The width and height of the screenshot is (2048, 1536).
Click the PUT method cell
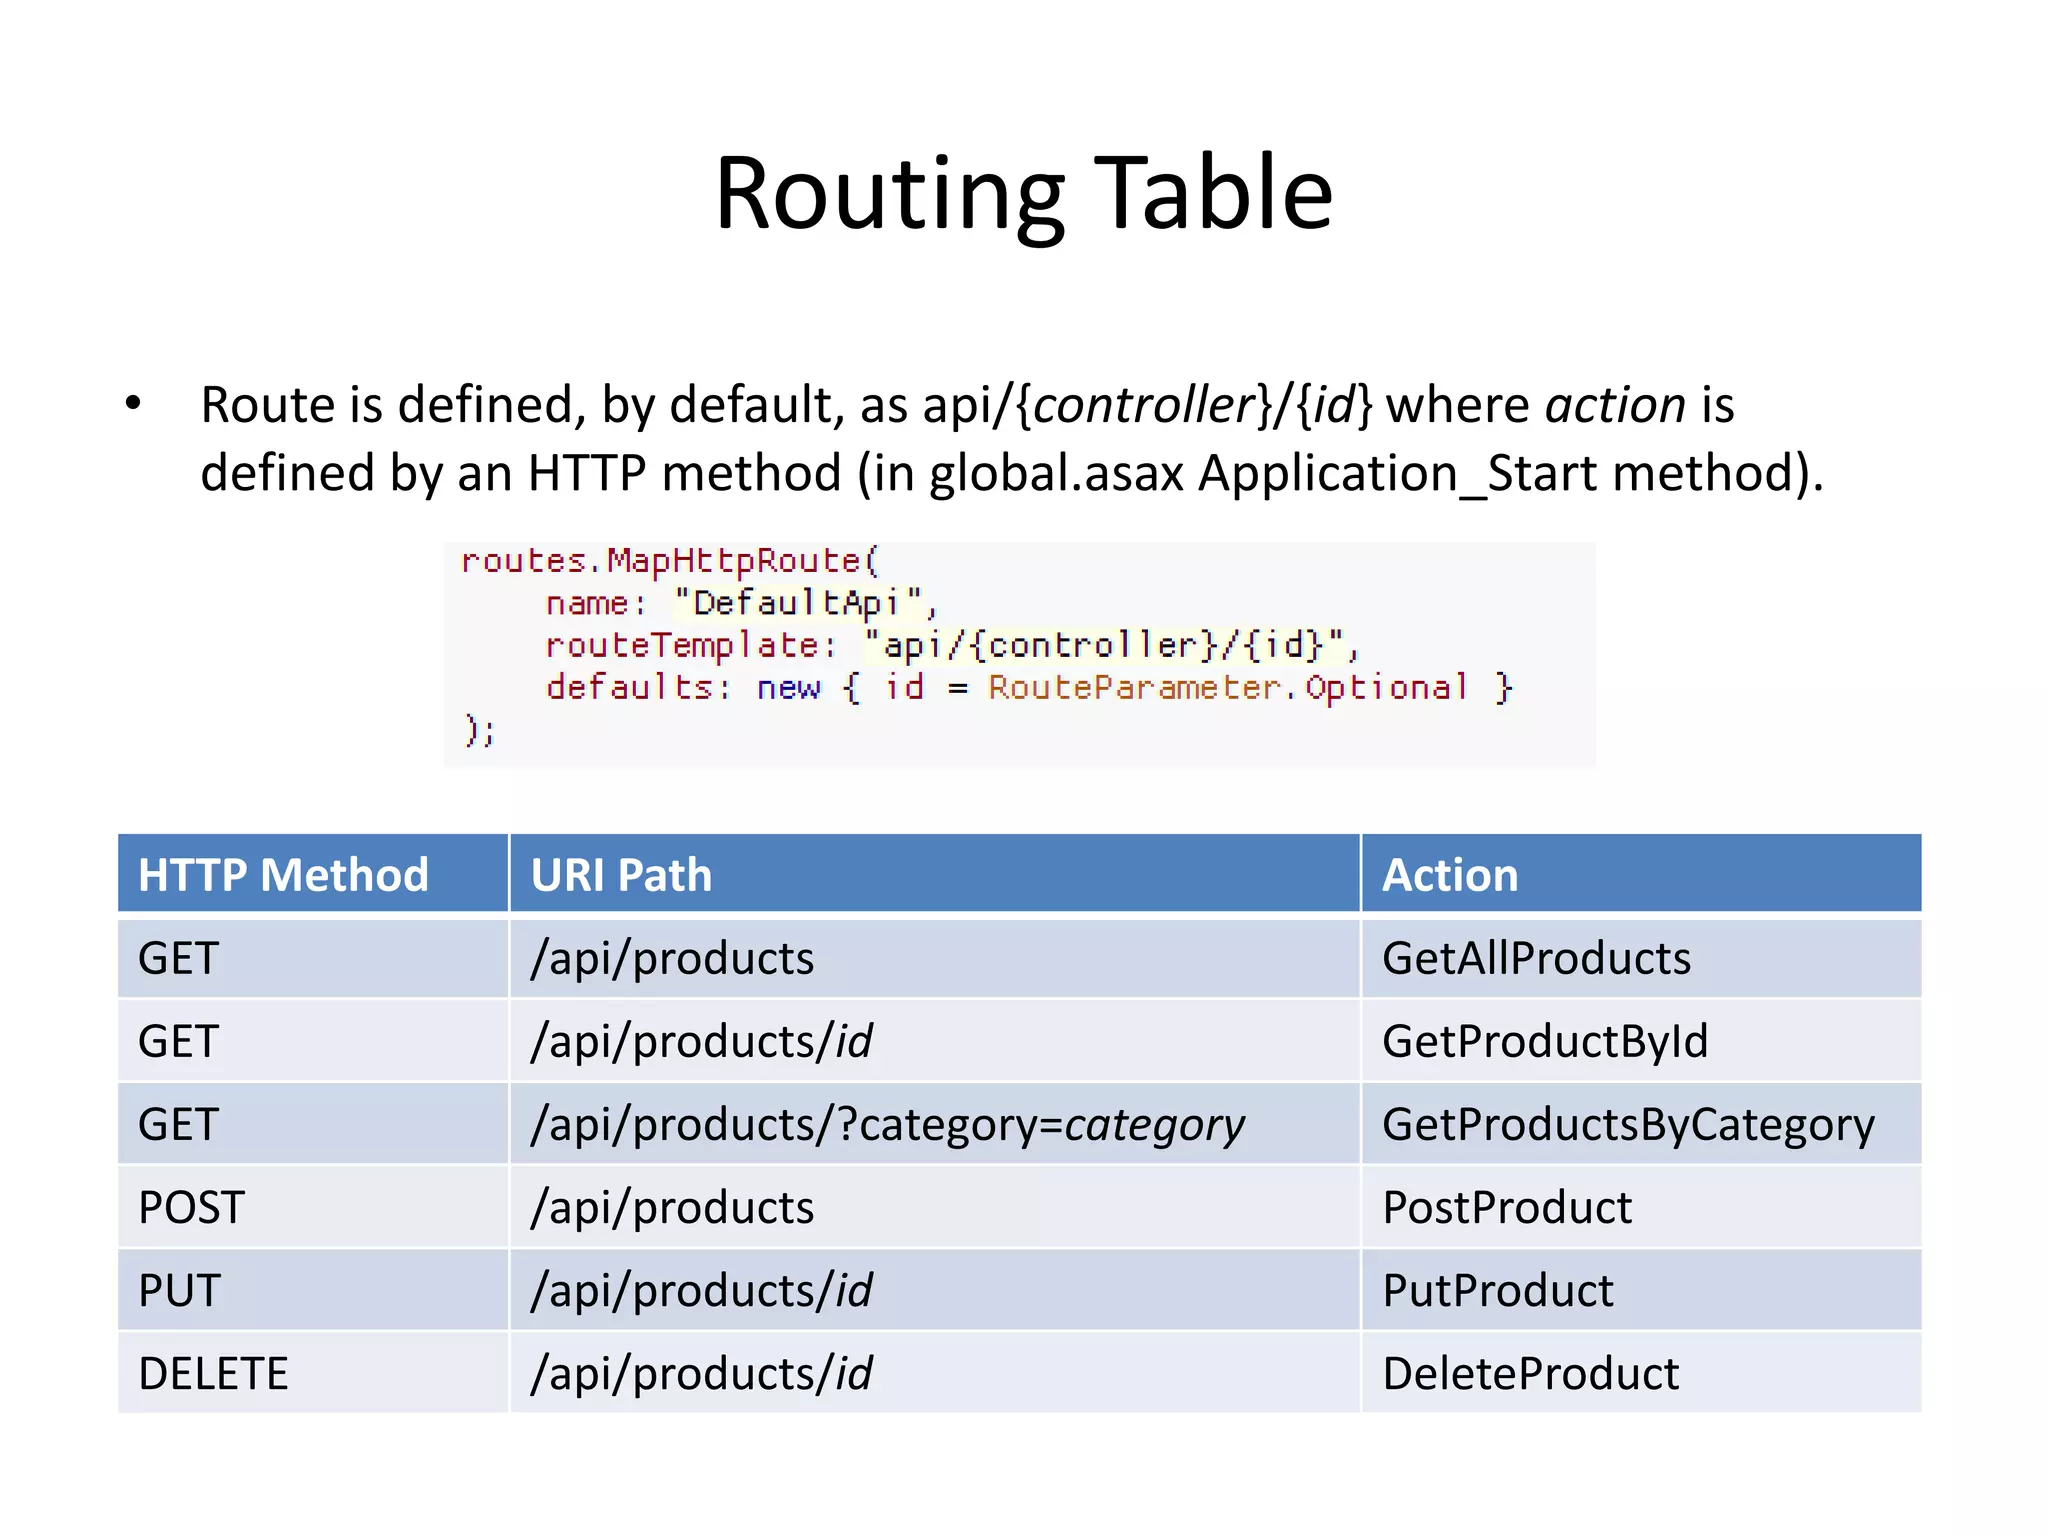click(179, 1291)
